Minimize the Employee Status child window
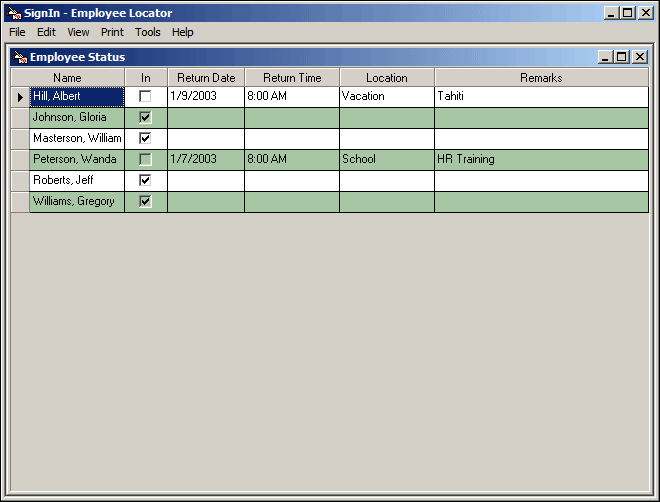 (605, 57)
